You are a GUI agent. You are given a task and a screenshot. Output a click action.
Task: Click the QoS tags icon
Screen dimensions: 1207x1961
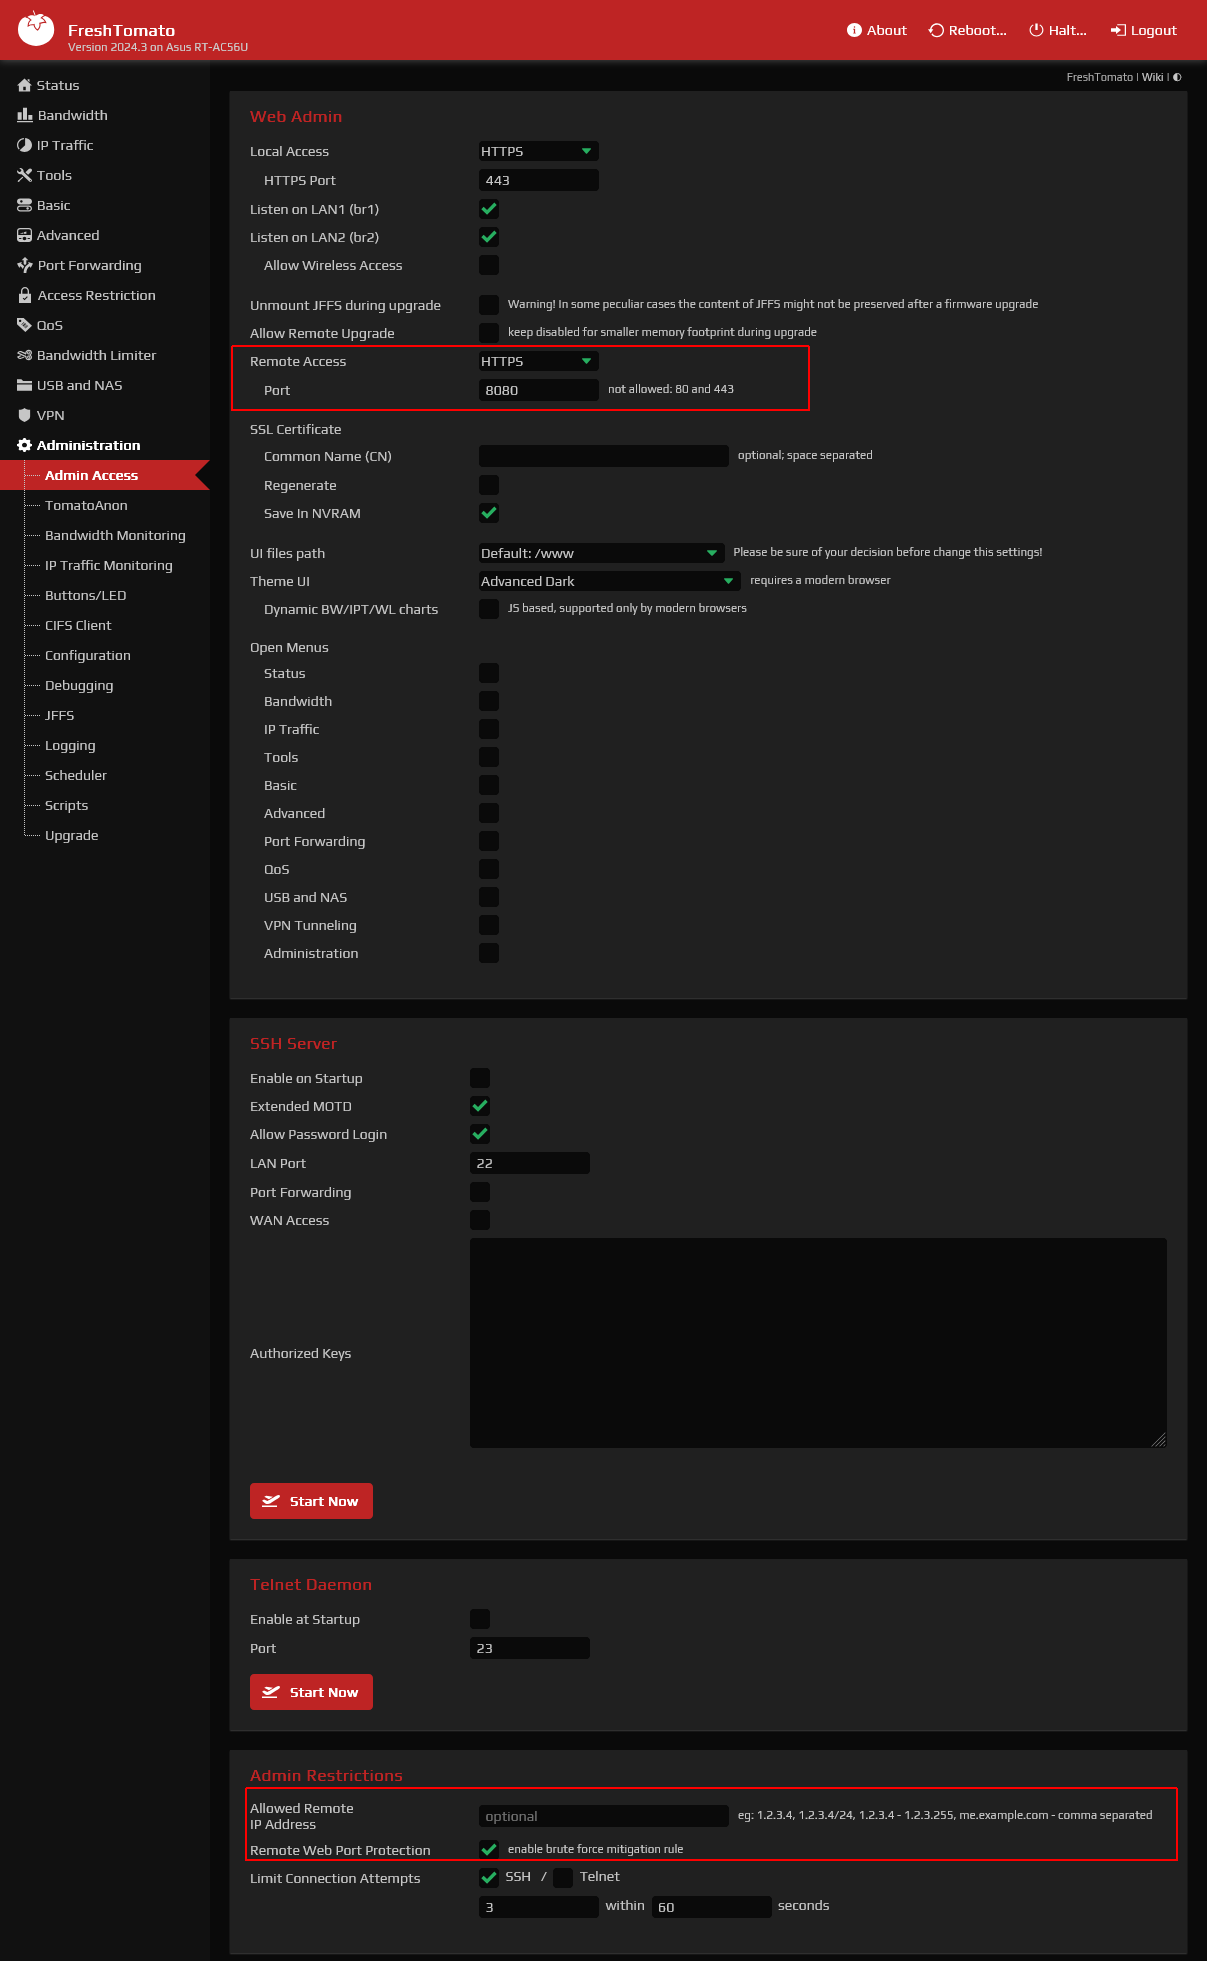click(x=25, y=325)
